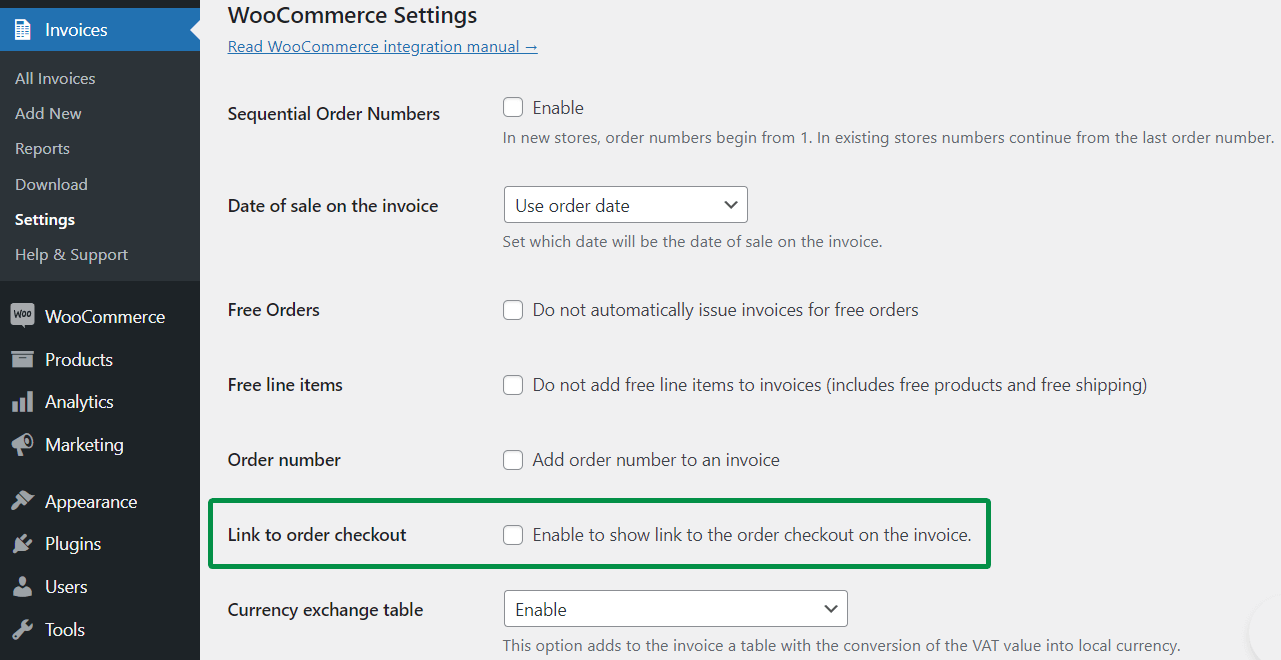Open the Invoices menu

[100, 29]
